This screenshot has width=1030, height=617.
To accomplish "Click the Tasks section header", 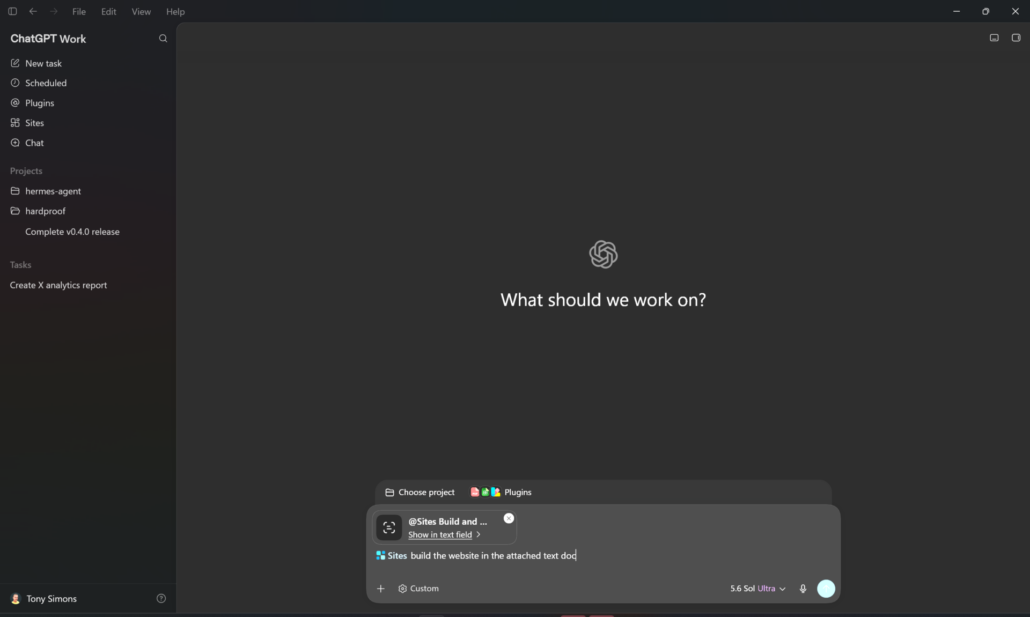I will (20, 265).
